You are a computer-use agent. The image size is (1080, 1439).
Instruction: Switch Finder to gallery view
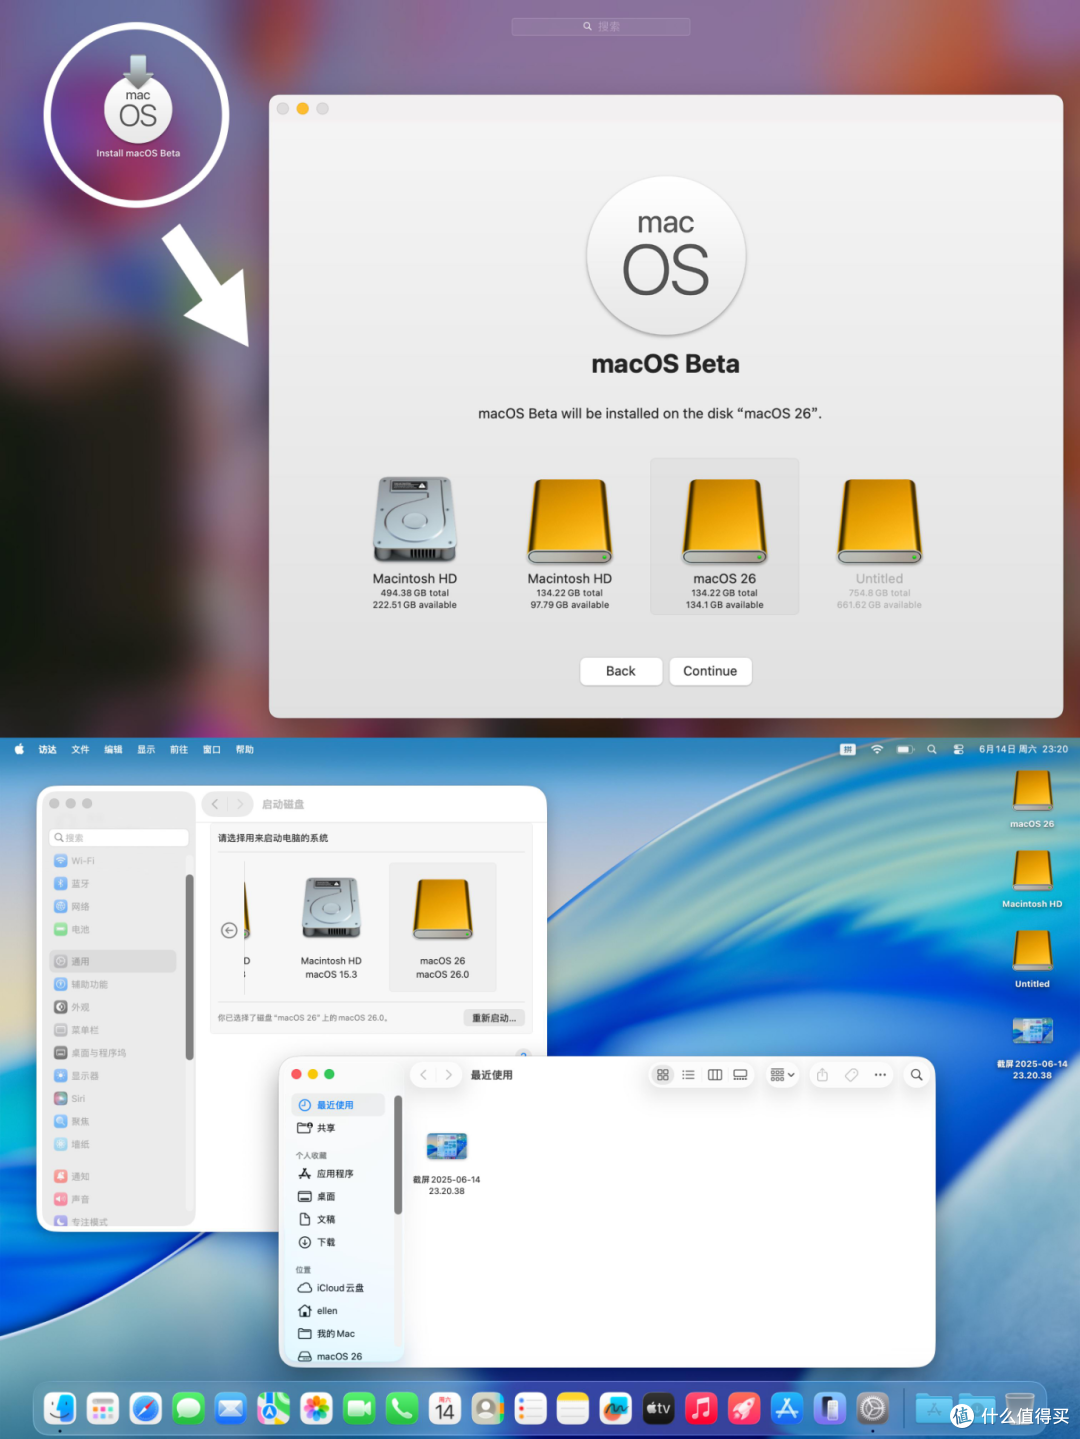[x=741, y=1075]
